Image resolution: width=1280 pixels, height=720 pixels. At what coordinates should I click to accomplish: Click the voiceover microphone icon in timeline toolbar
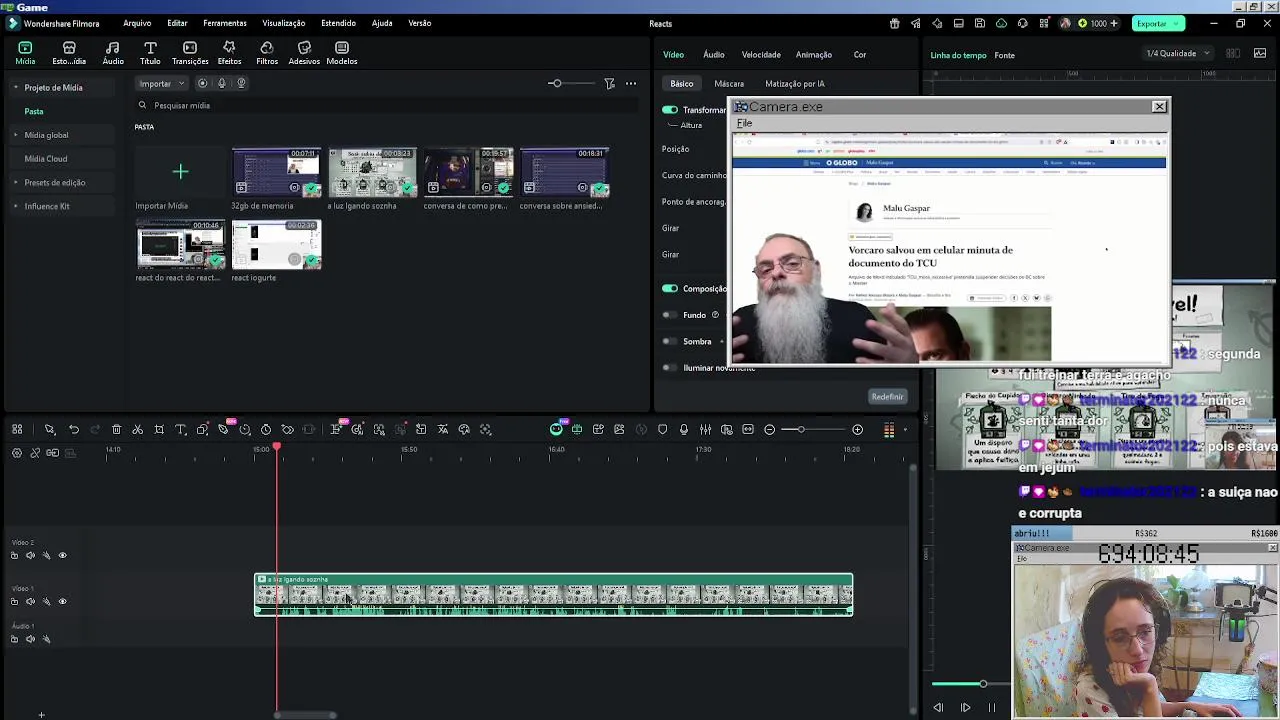click(684, 430)
